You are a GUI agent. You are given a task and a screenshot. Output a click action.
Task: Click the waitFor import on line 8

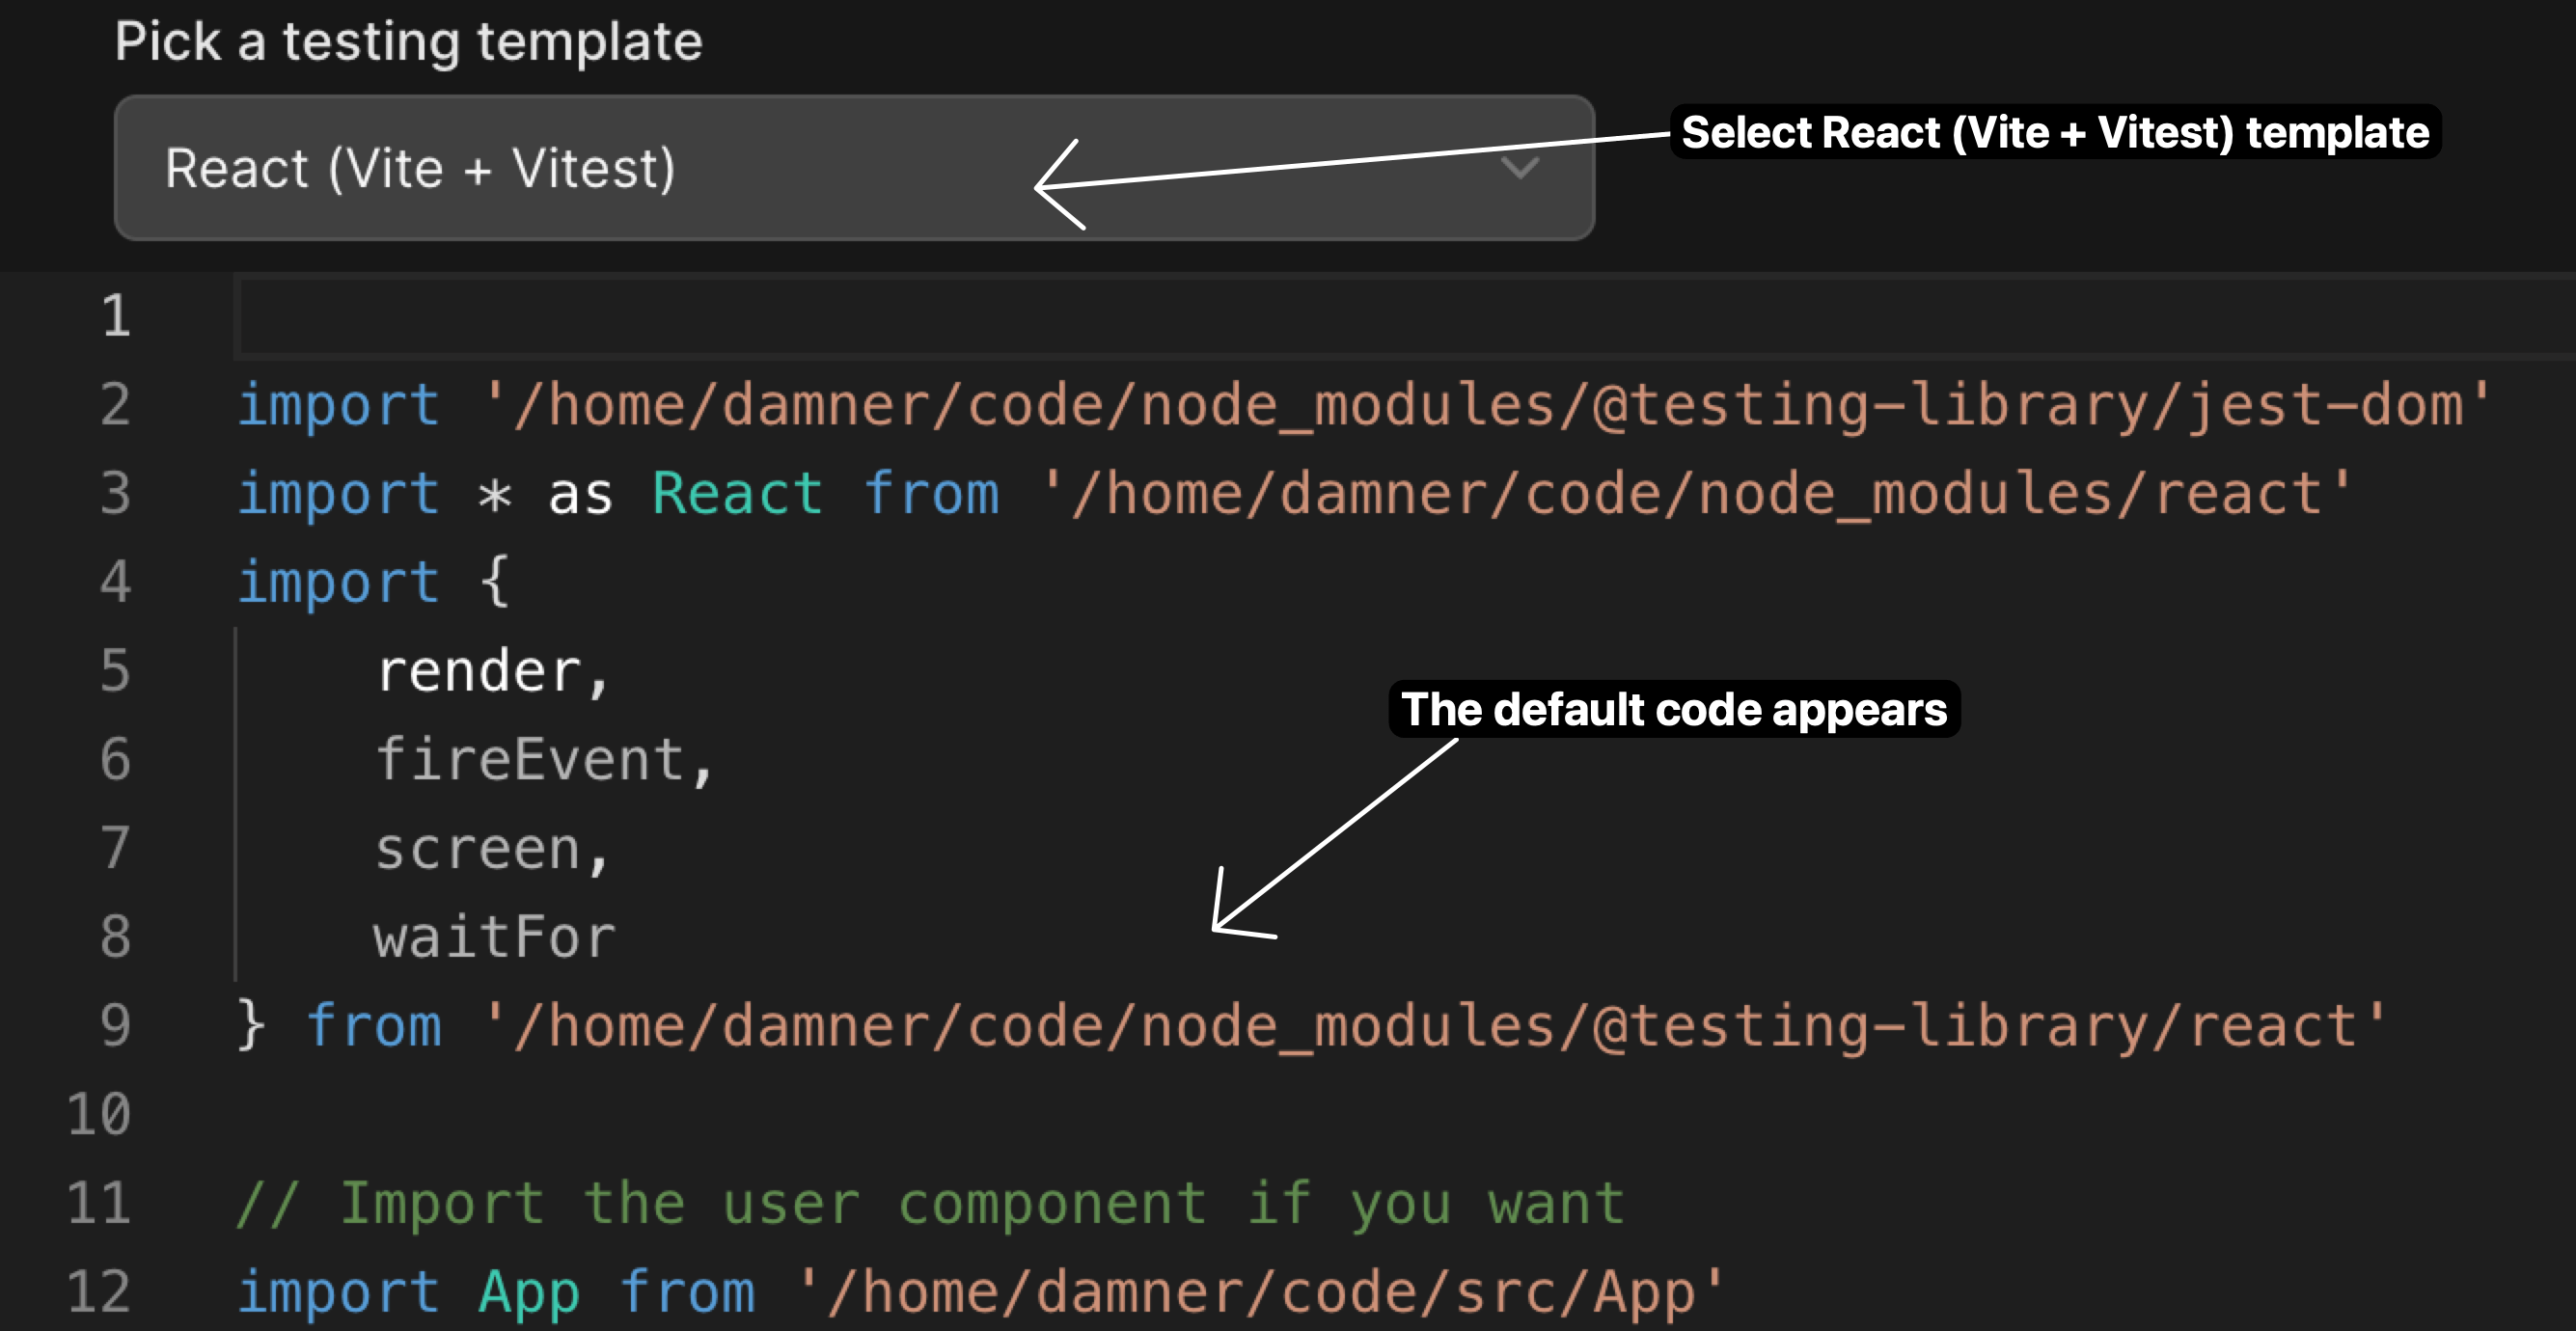495,938
